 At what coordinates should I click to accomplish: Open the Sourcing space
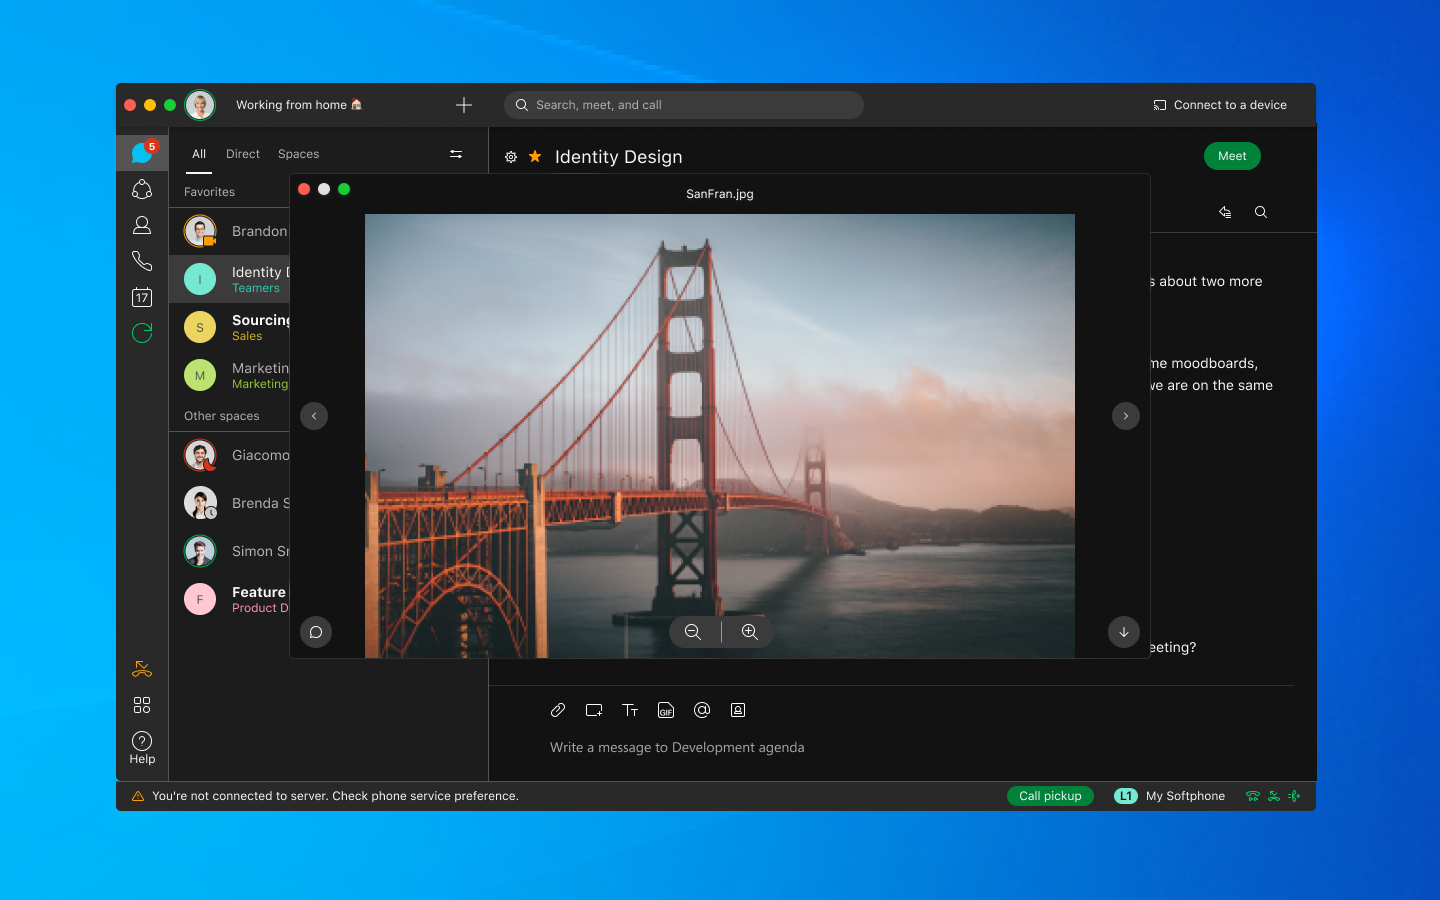[x=230, y=327]
